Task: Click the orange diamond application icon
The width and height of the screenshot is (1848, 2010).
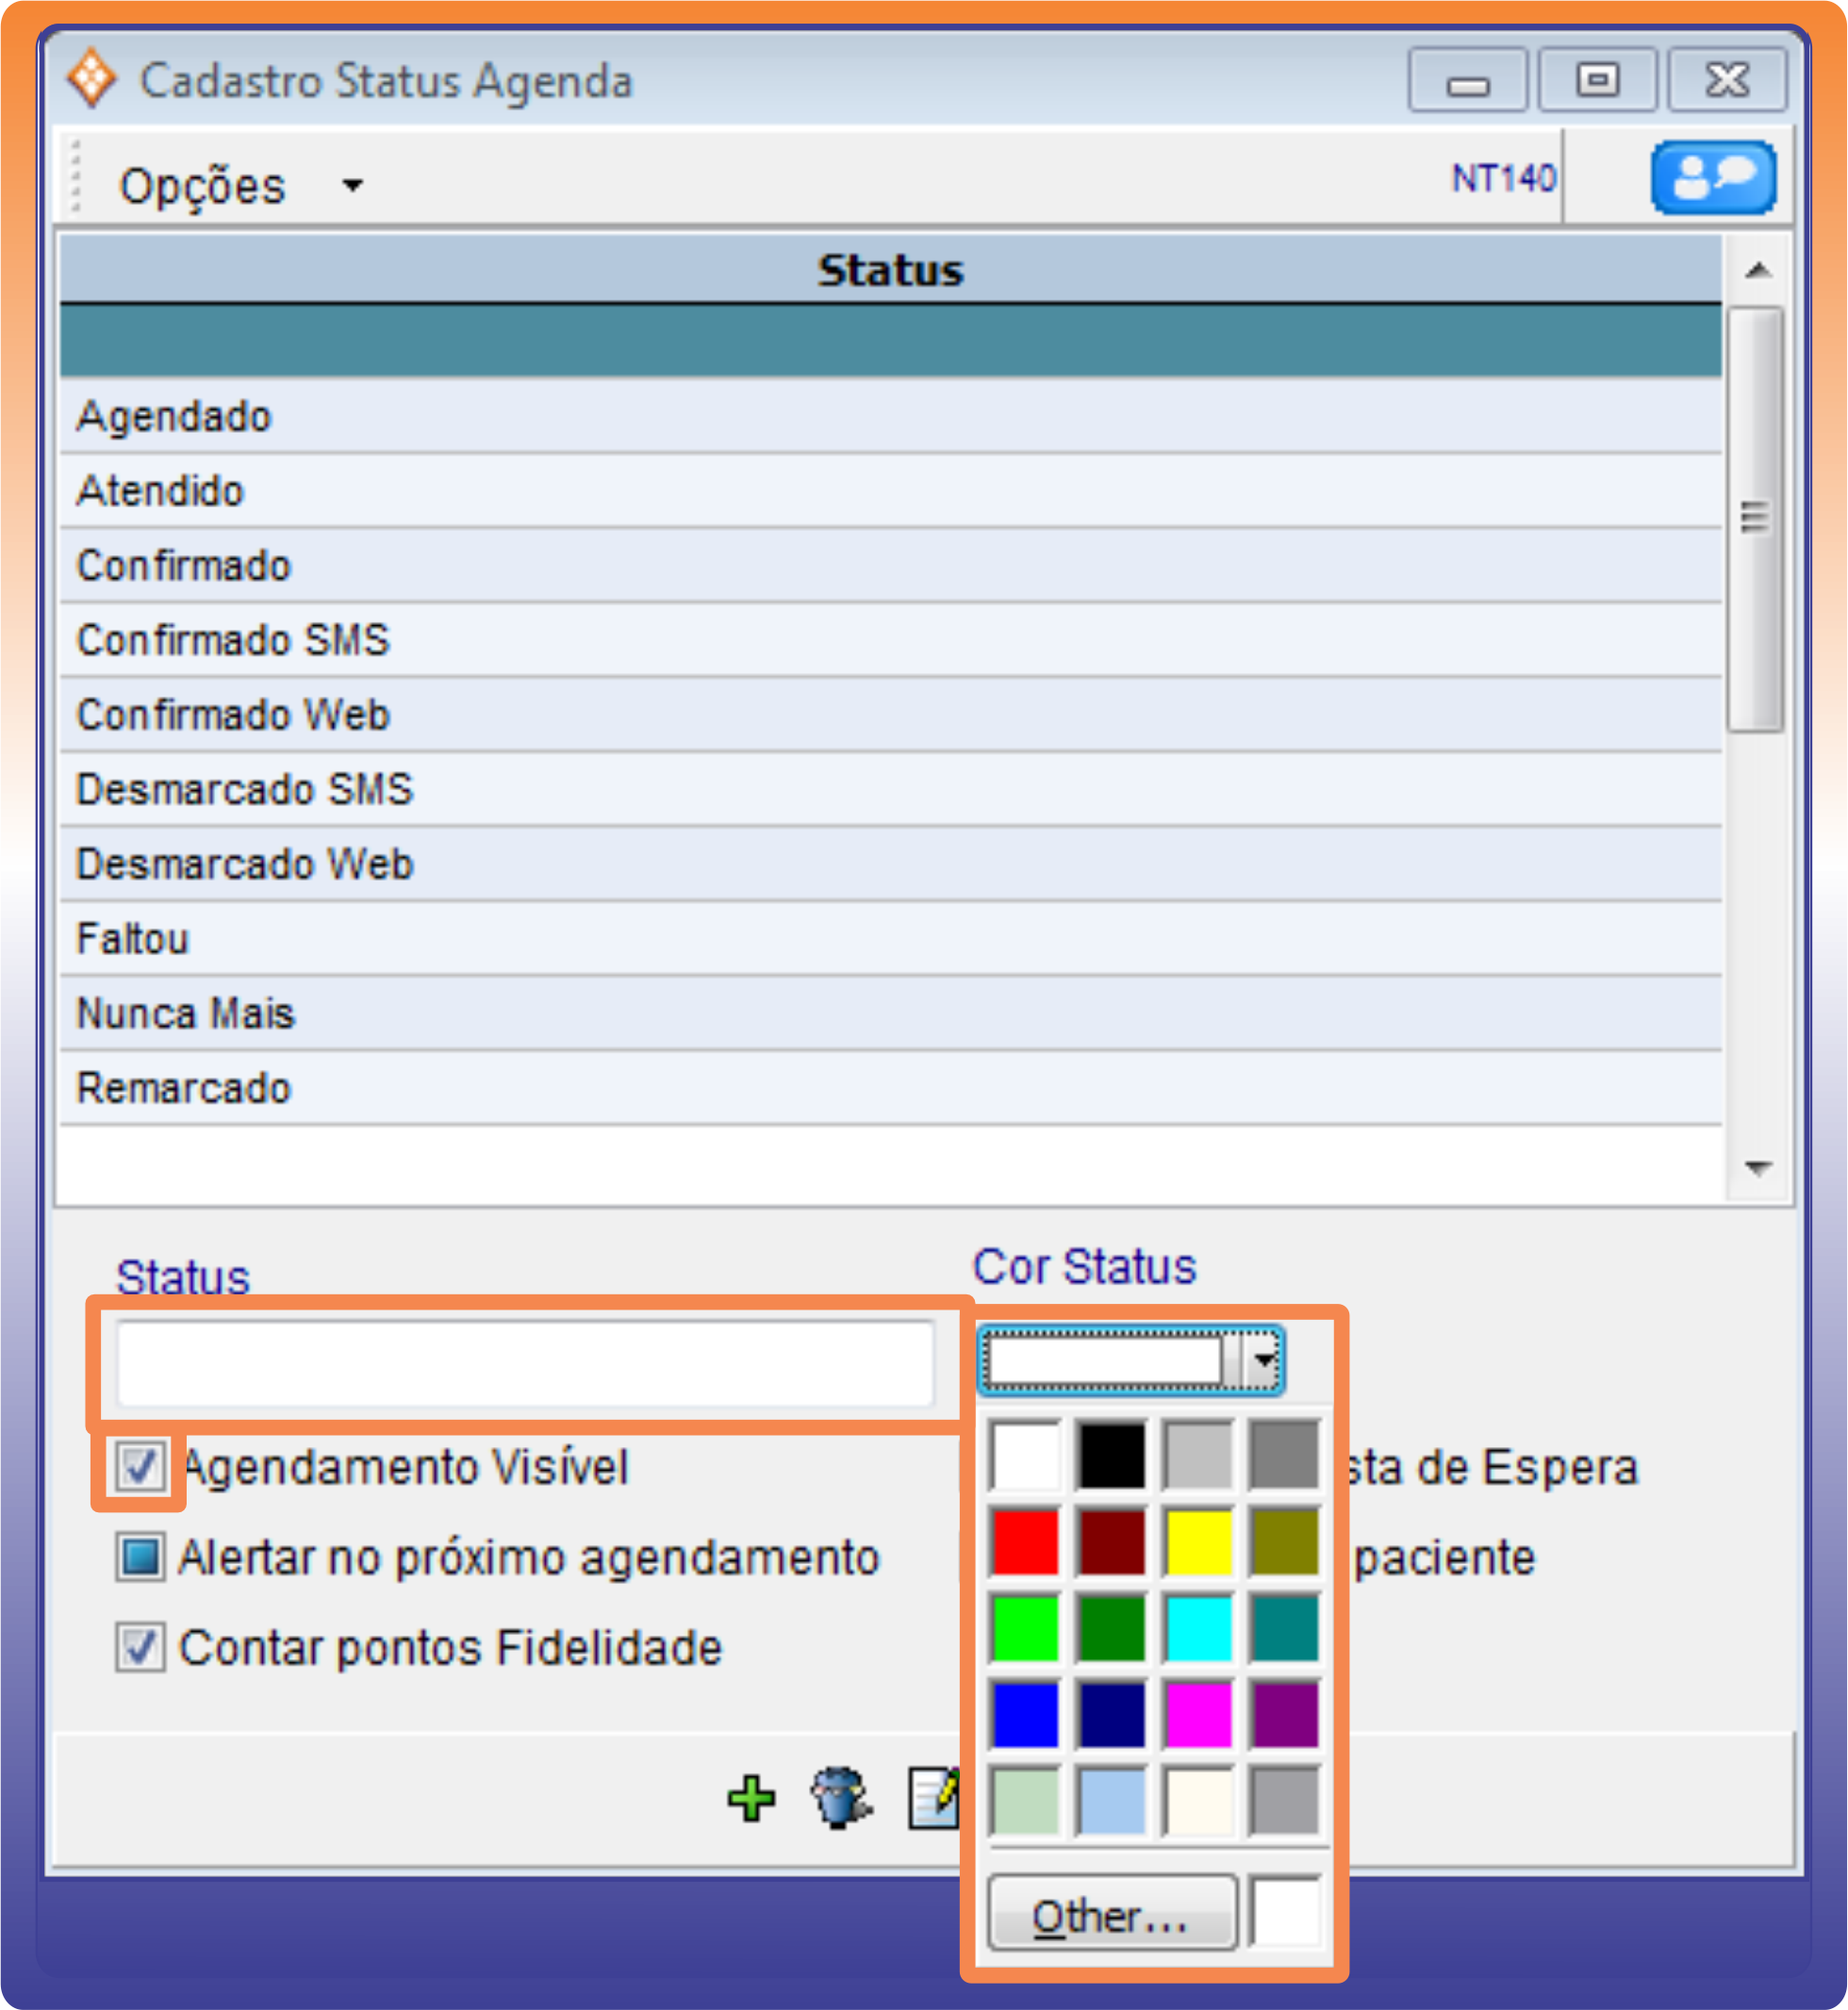Action: tap(91, 78)
